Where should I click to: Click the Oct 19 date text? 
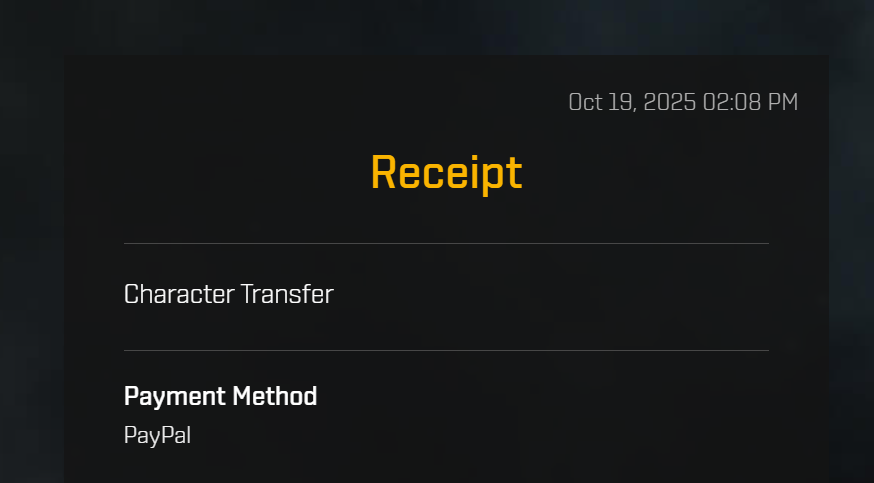point(602,103)
